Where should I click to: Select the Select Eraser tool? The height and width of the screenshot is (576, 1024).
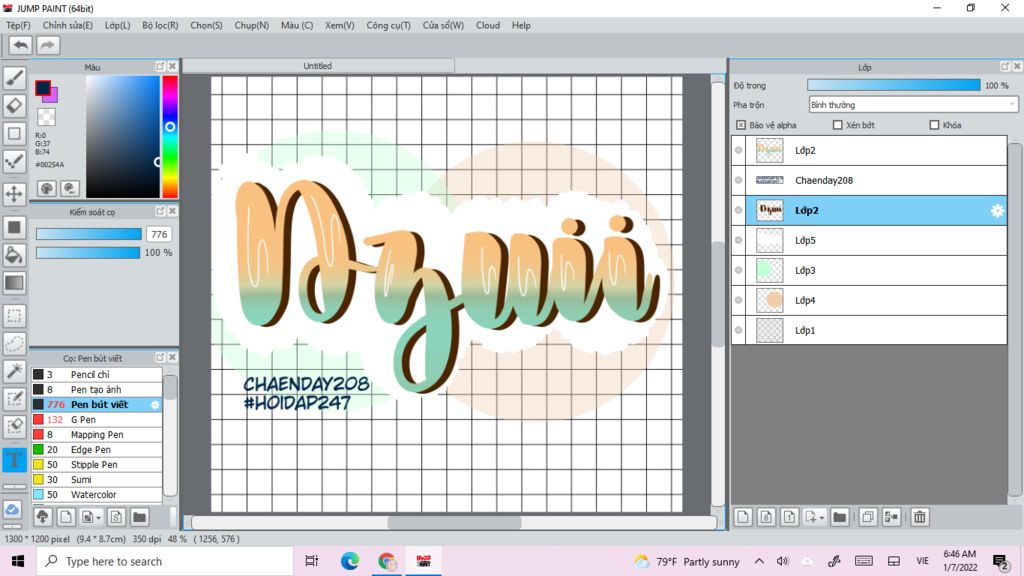14,427
